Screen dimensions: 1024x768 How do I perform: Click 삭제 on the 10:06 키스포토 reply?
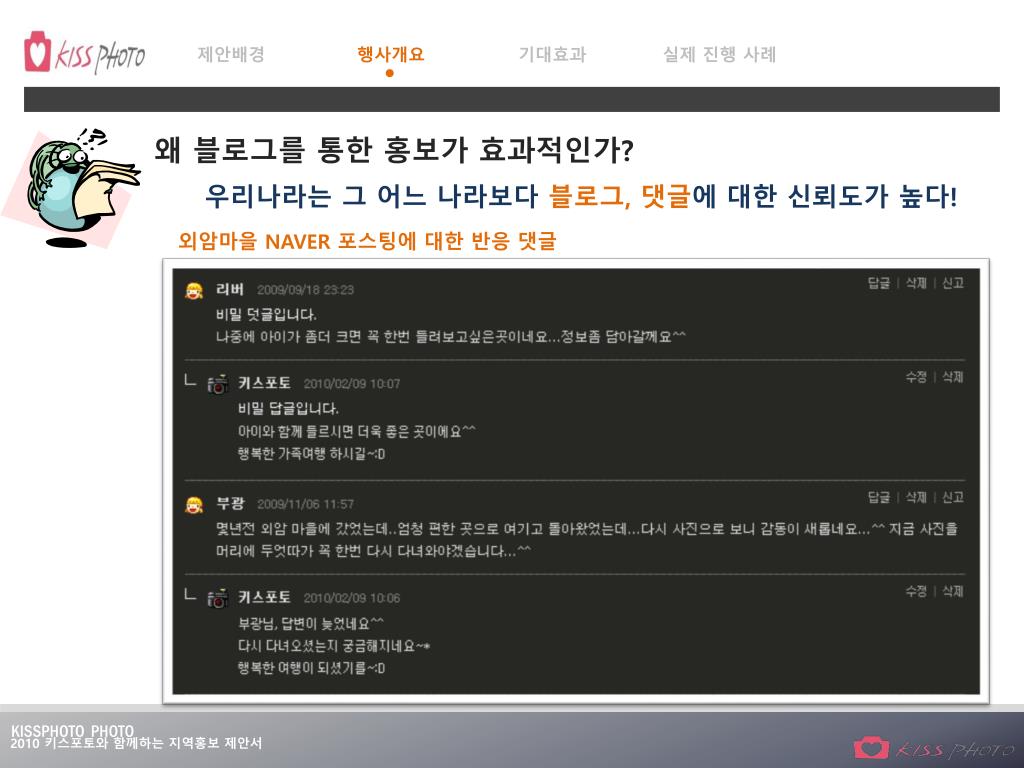tap(953, 591)
